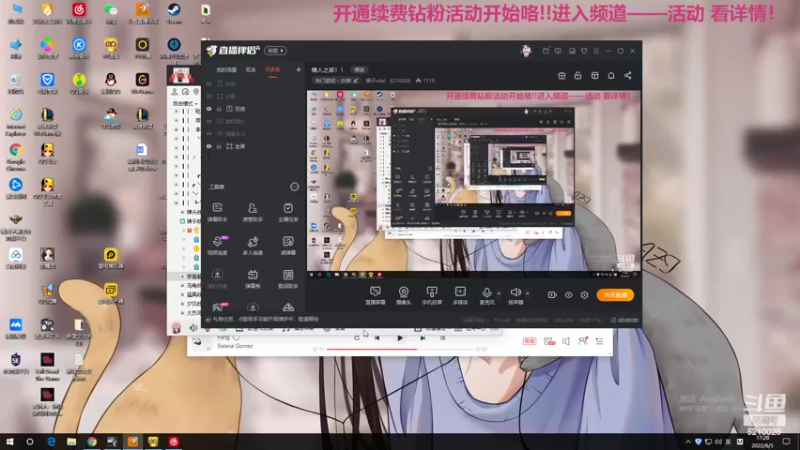800x450 pixels.
Task: Click the streamer avatar in title bar
Action: (526, 51)
